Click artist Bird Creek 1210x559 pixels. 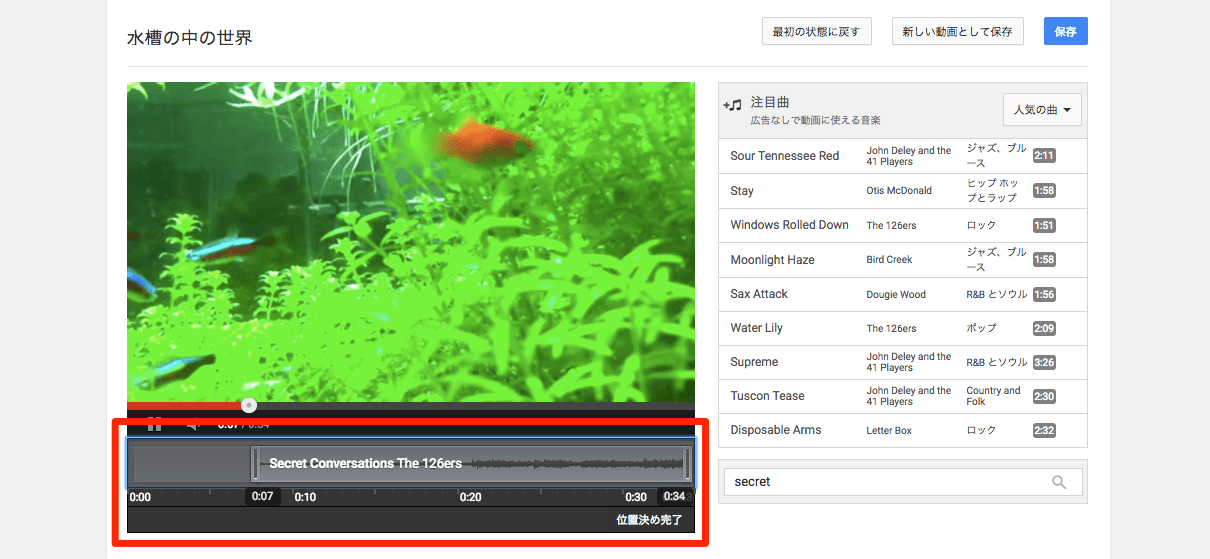point(889,260)
